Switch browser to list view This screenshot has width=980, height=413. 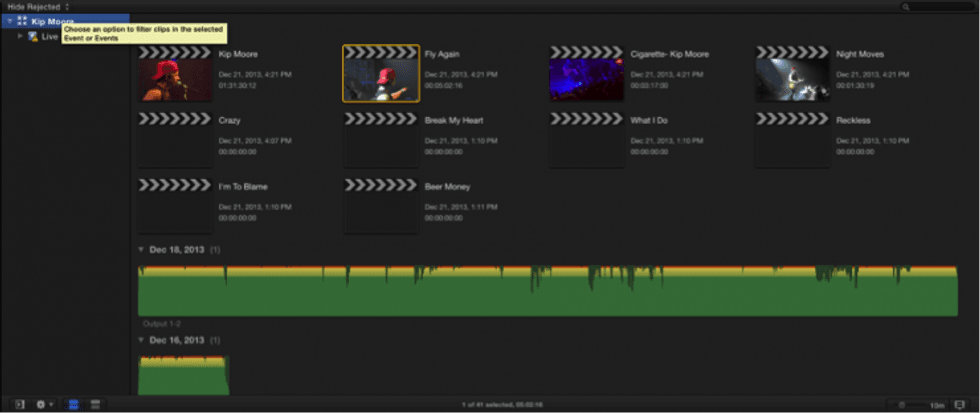(95, 405)
